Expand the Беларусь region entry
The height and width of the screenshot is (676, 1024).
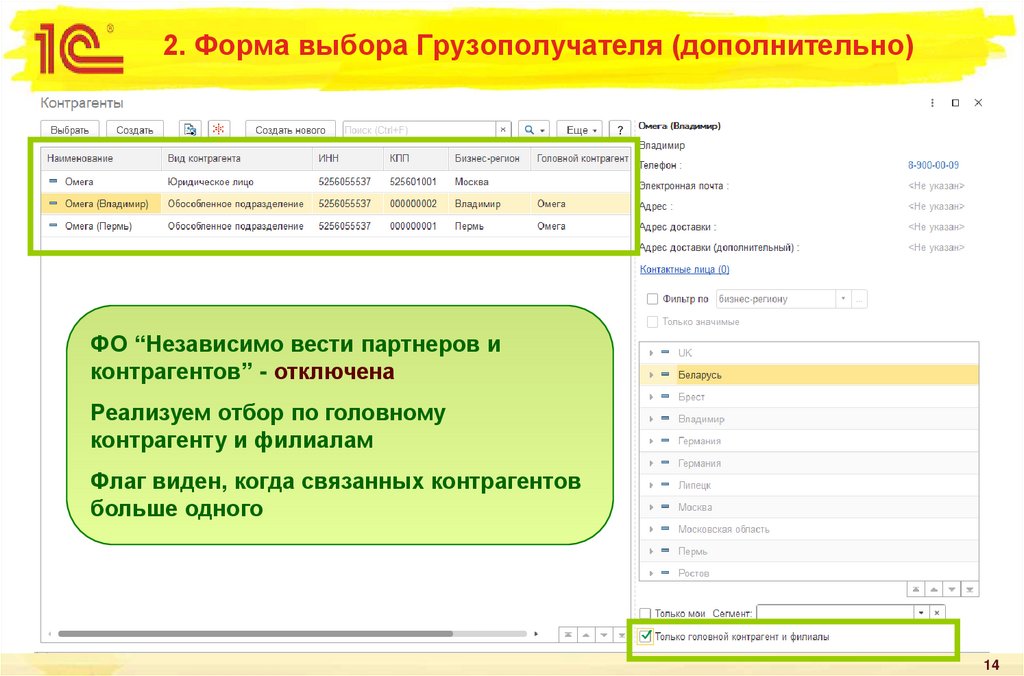pyautogui.click(x=652, y=375)
